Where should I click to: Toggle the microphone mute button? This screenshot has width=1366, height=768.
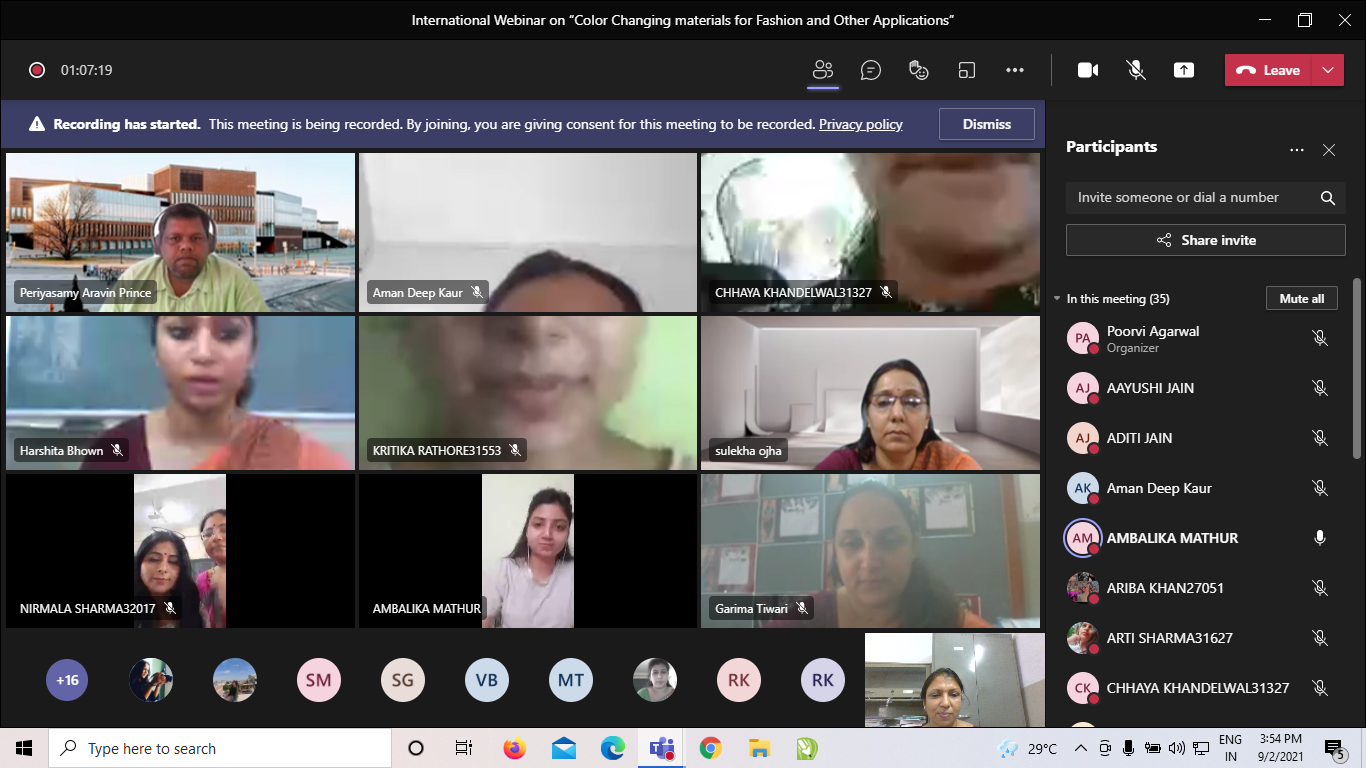pos(1136,70)
